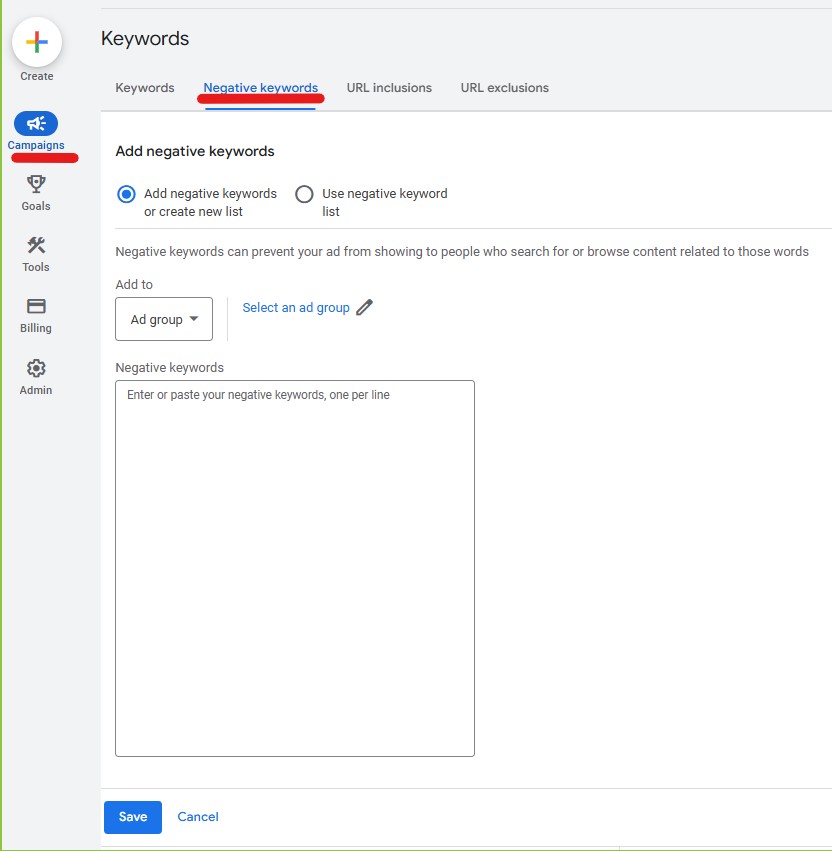The height and width of the screenshot is (851, 832).
Task: Click Cancel to discard changes
Action: pyautogui.click(x=198, y=817)
